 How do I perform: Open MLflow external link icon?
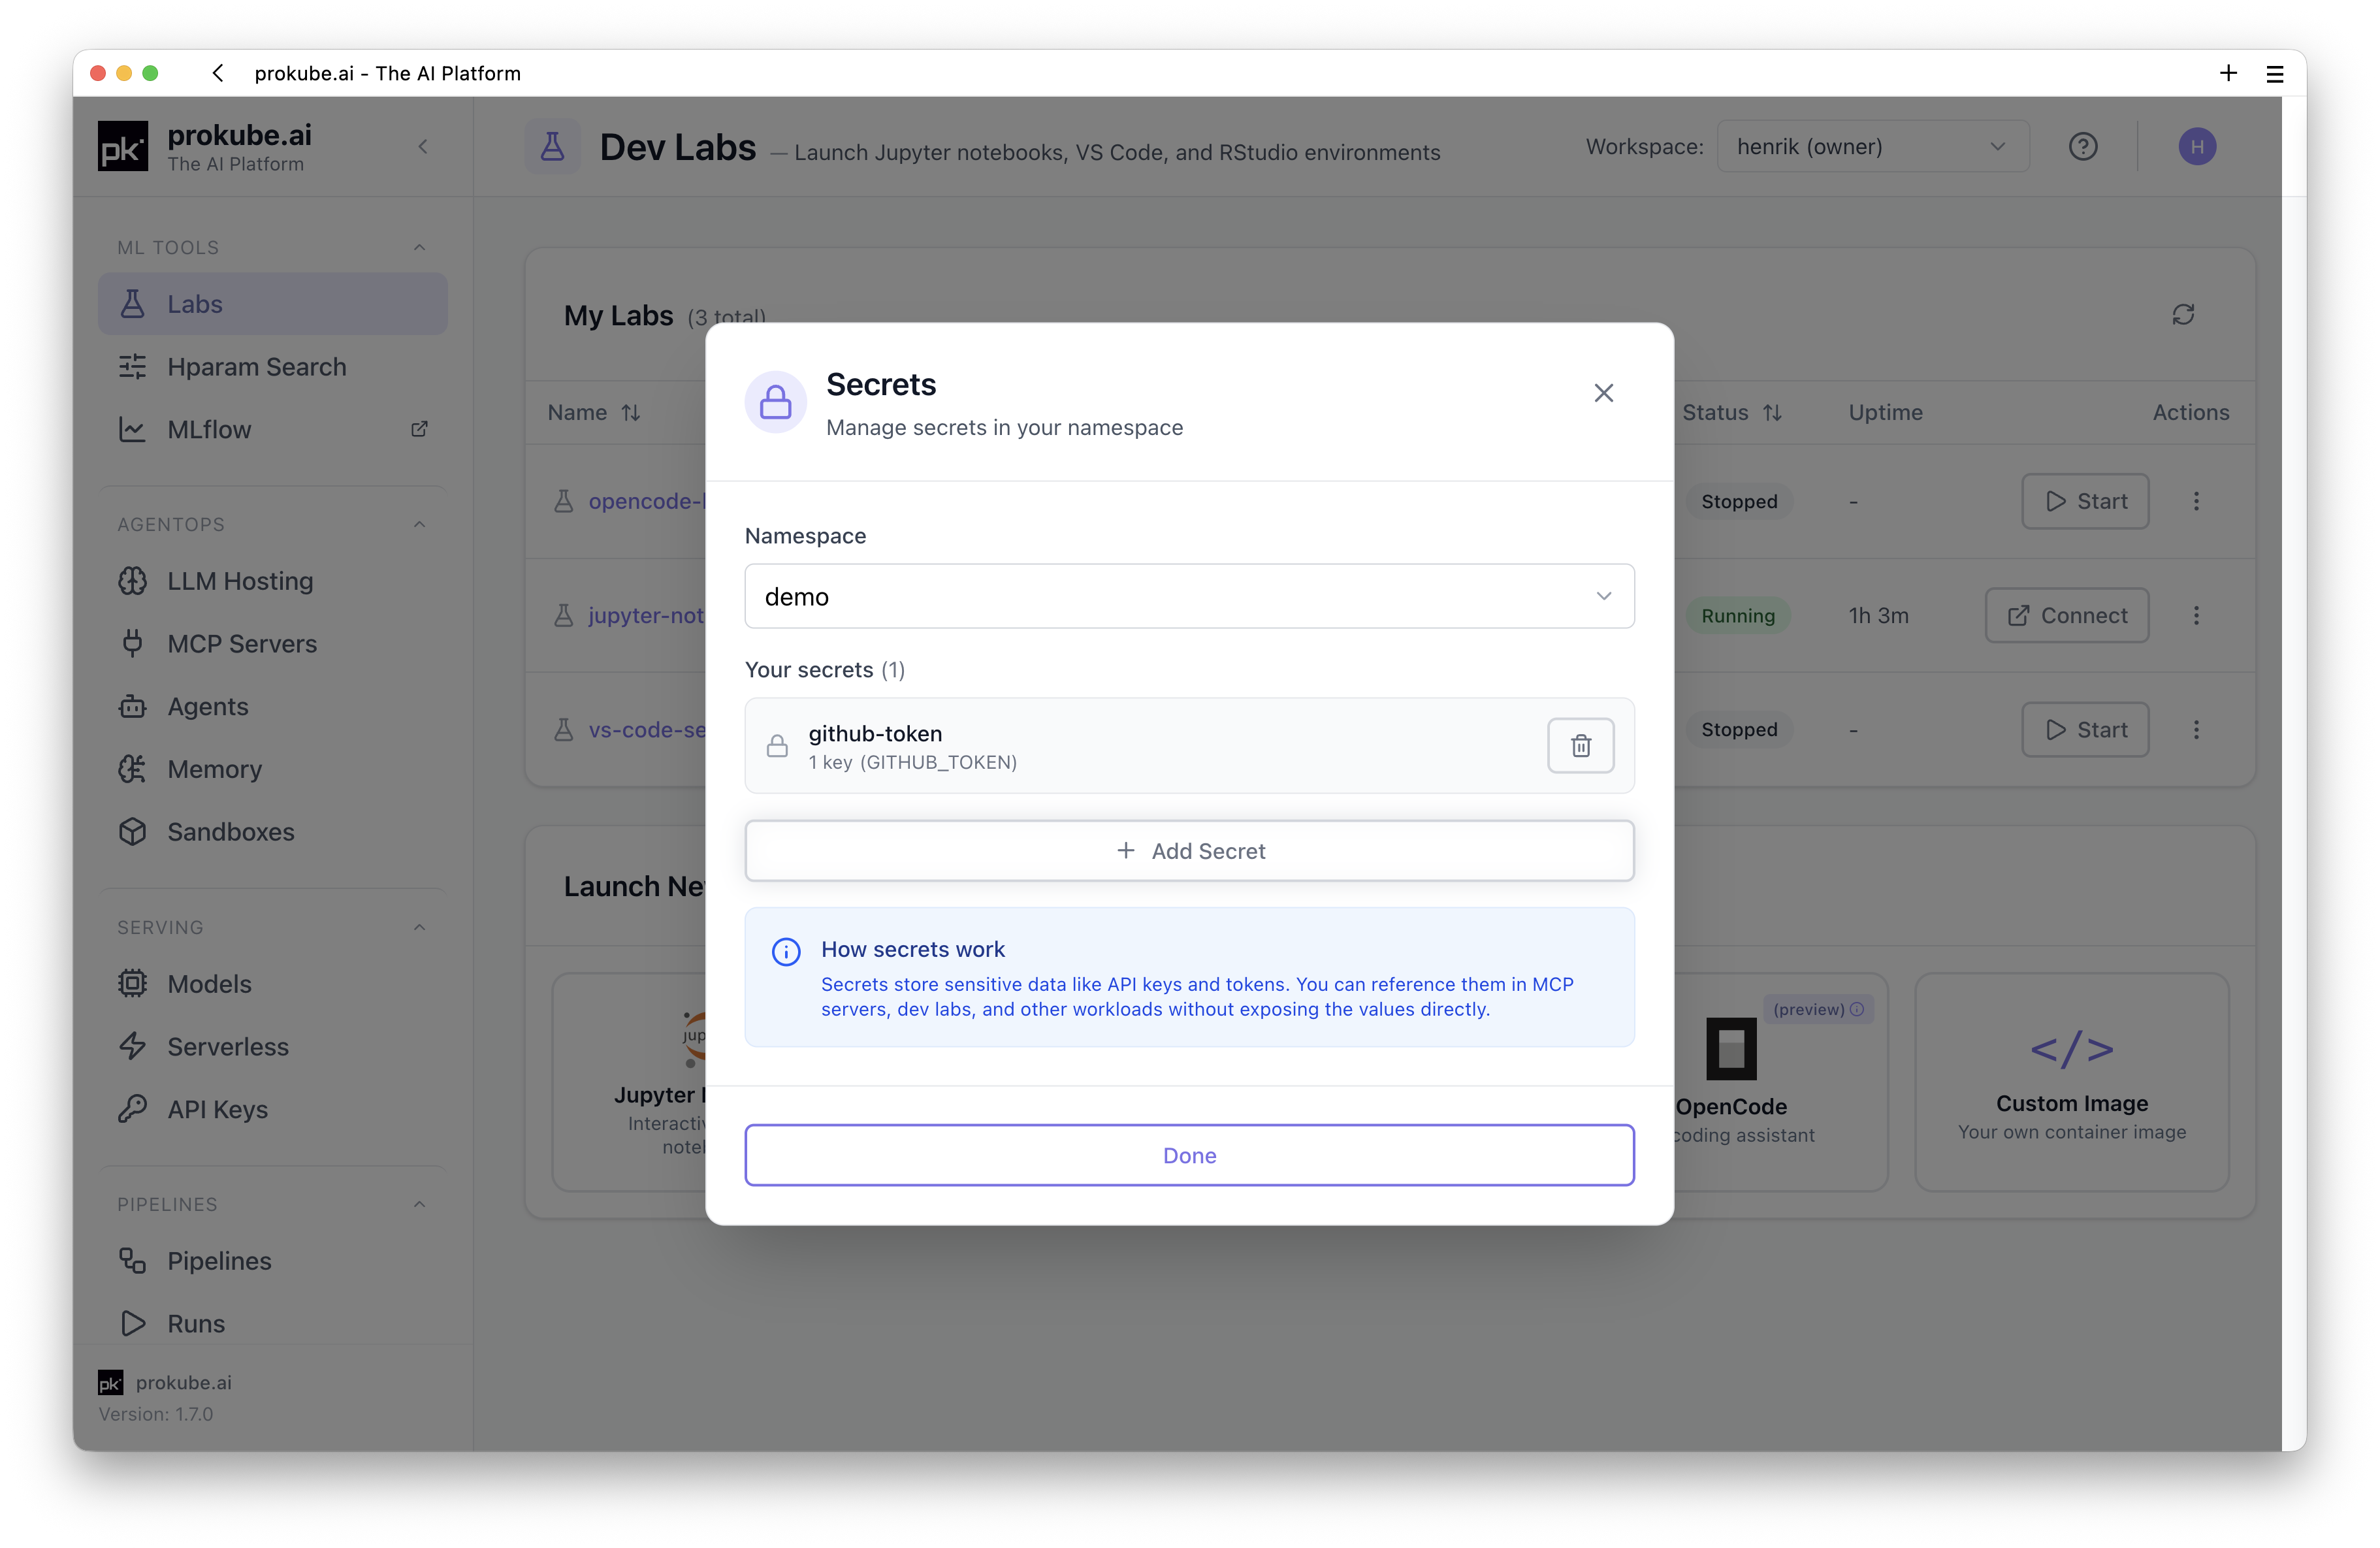click(x=419, y=429)
